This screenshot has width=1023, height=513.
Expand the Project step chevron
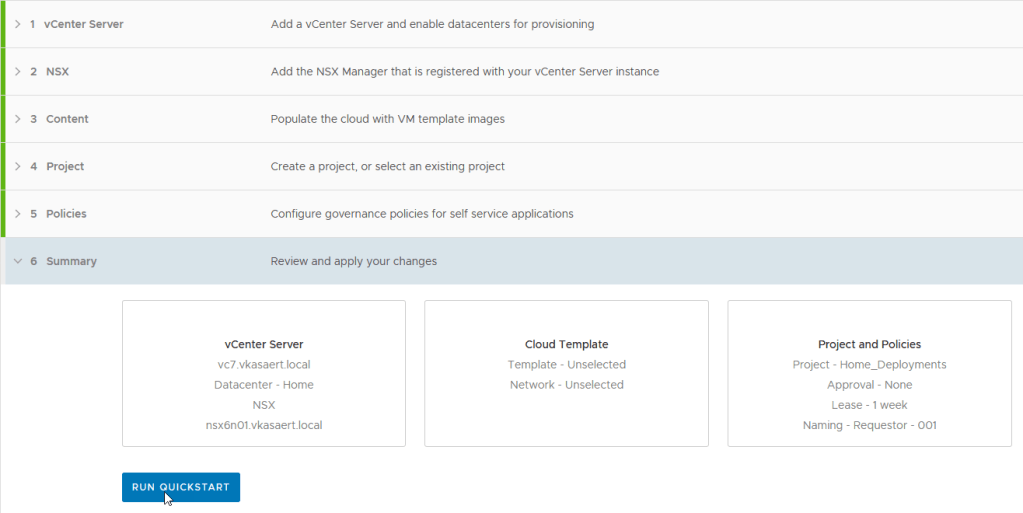pos(17,167)
